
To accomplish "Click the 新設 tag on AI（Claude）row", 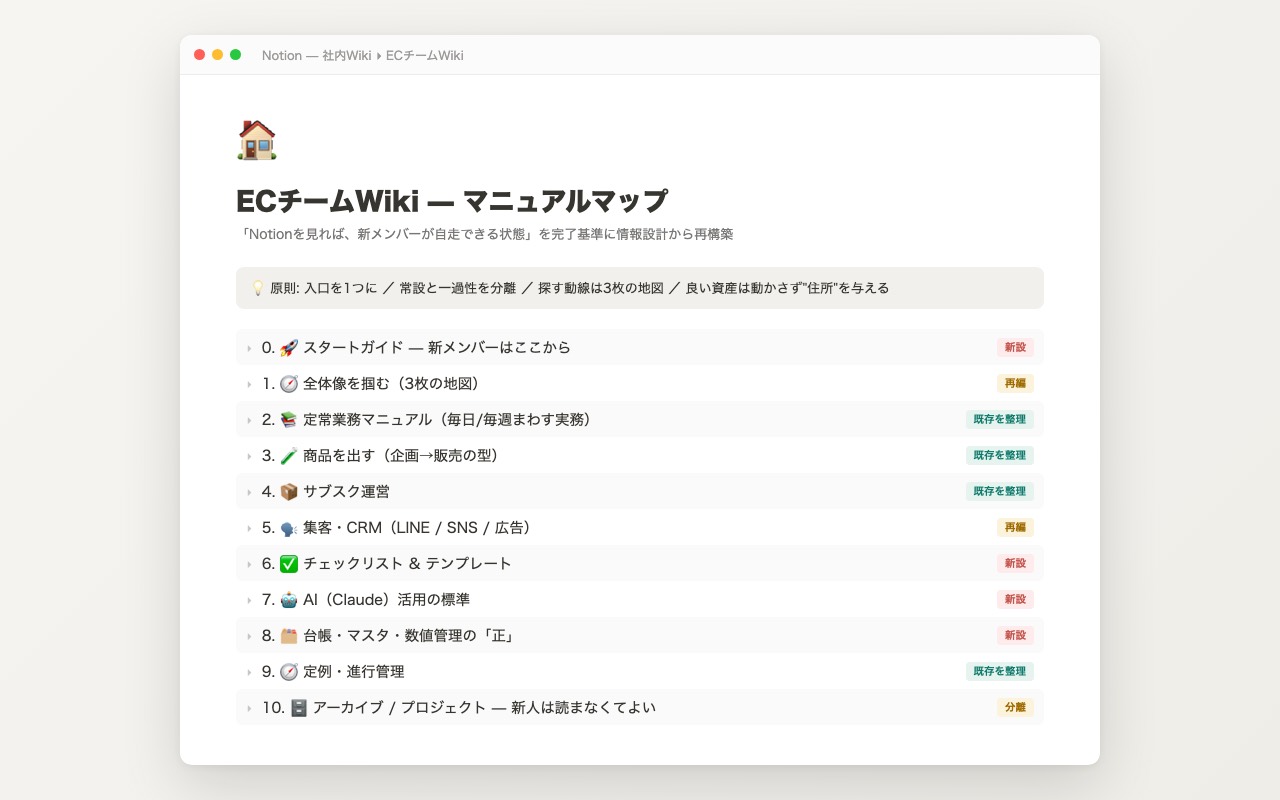I will (1015, 600).
